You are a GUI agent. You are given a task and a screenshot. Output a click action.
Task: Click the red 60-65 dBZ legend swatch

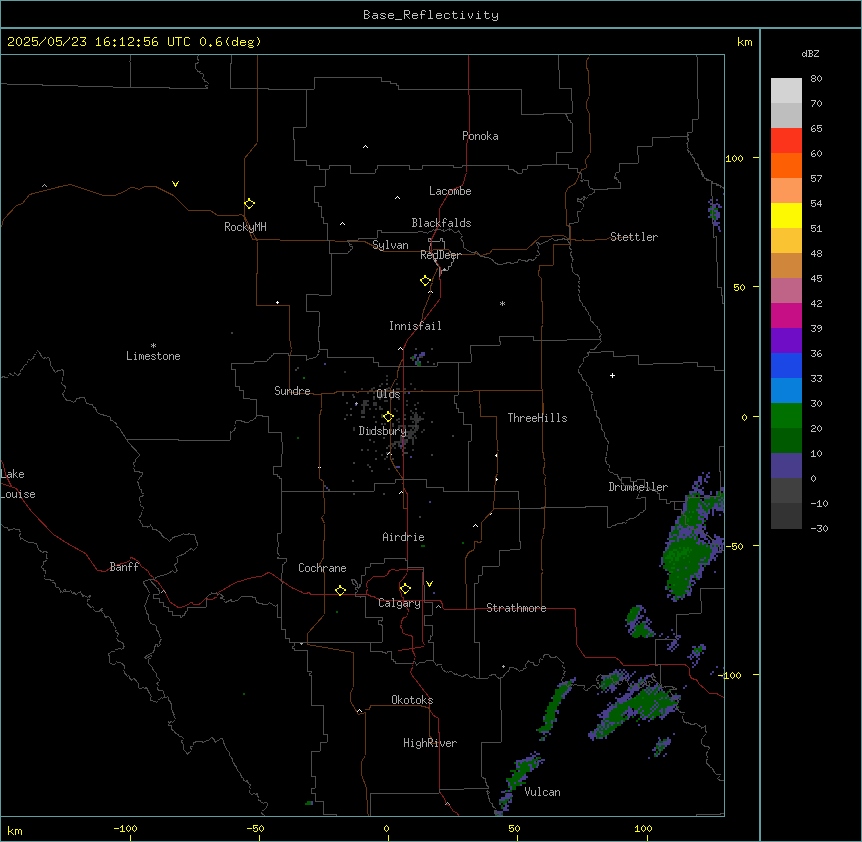[x=786, y=140]
